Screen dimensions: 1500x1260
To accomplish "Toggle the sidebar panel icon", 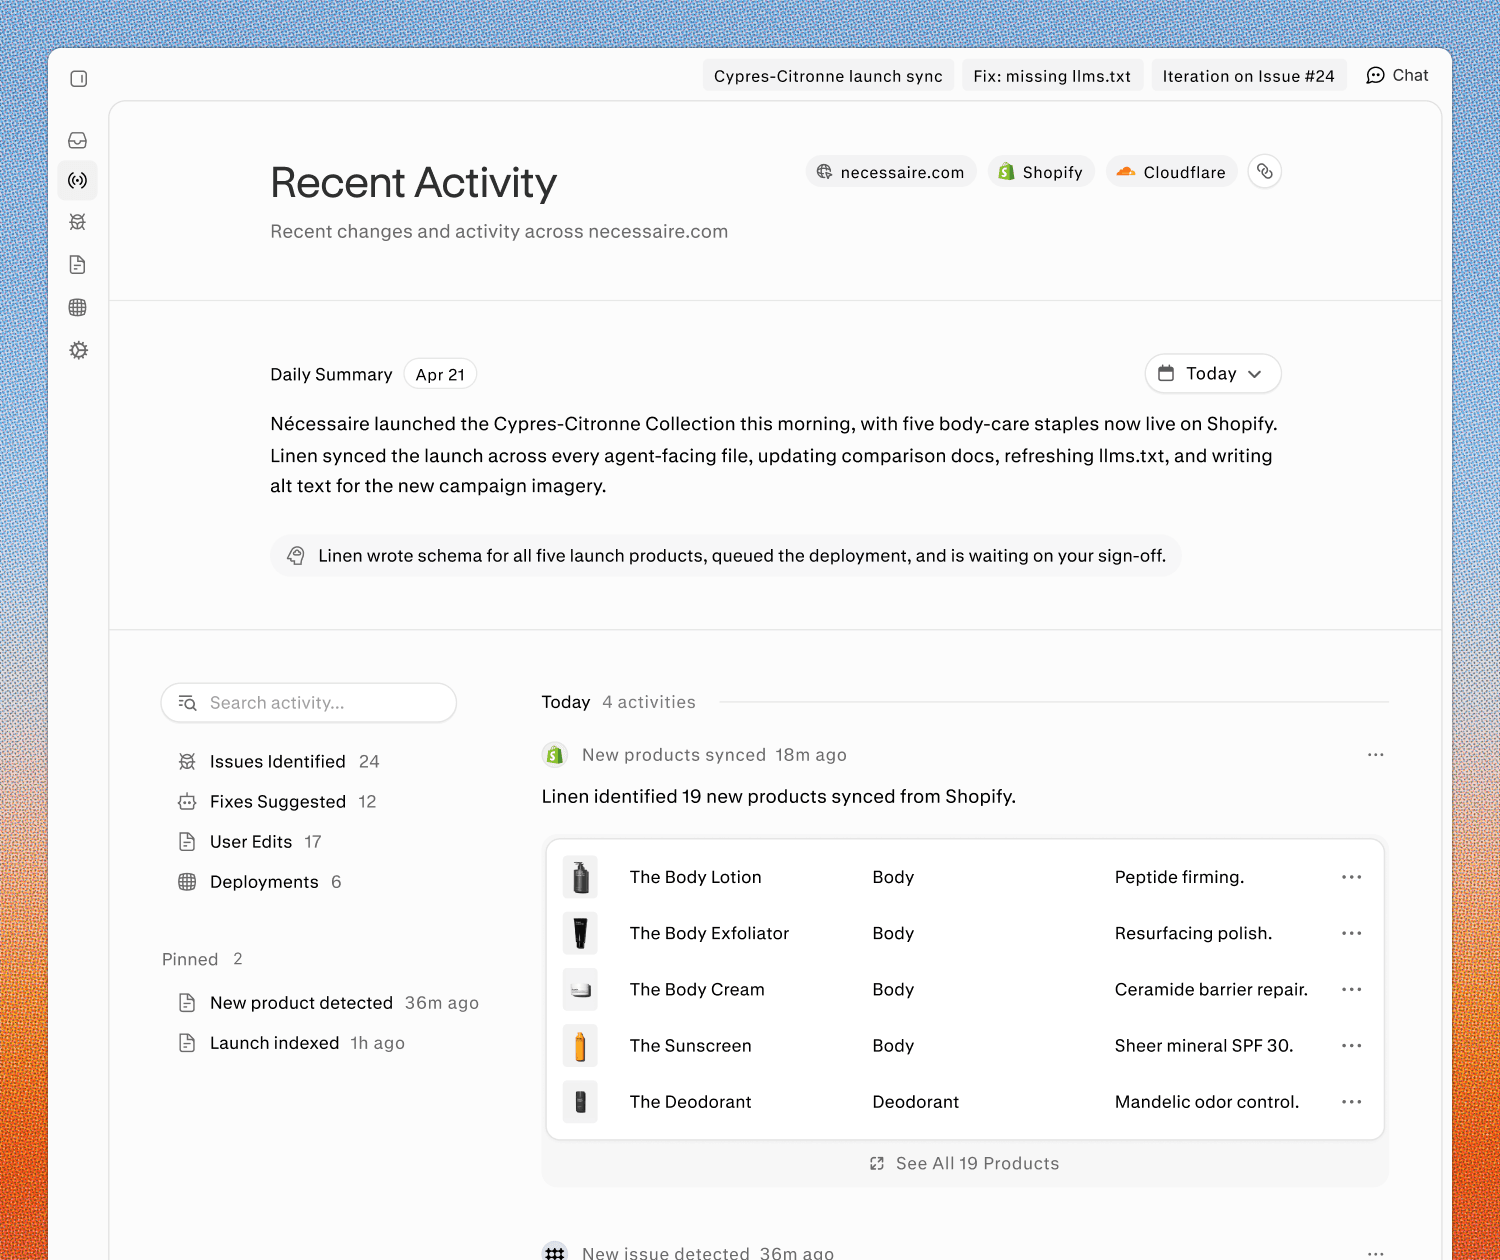I will [79, 79].
